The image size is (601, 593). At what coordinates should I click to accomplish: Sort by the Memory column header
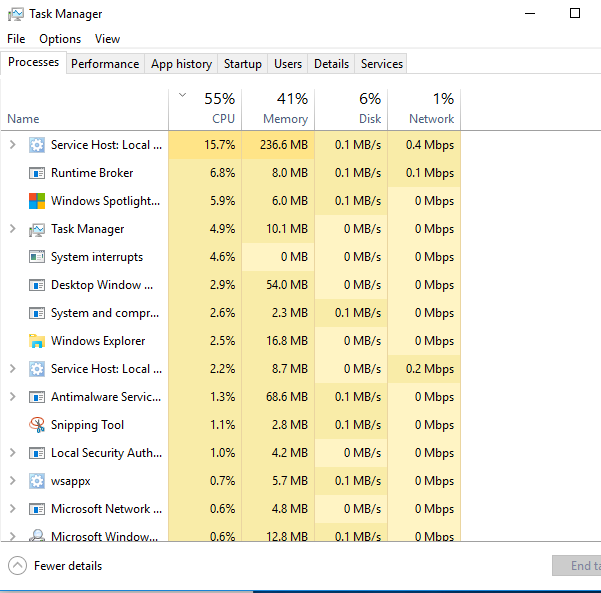(278, 110)
